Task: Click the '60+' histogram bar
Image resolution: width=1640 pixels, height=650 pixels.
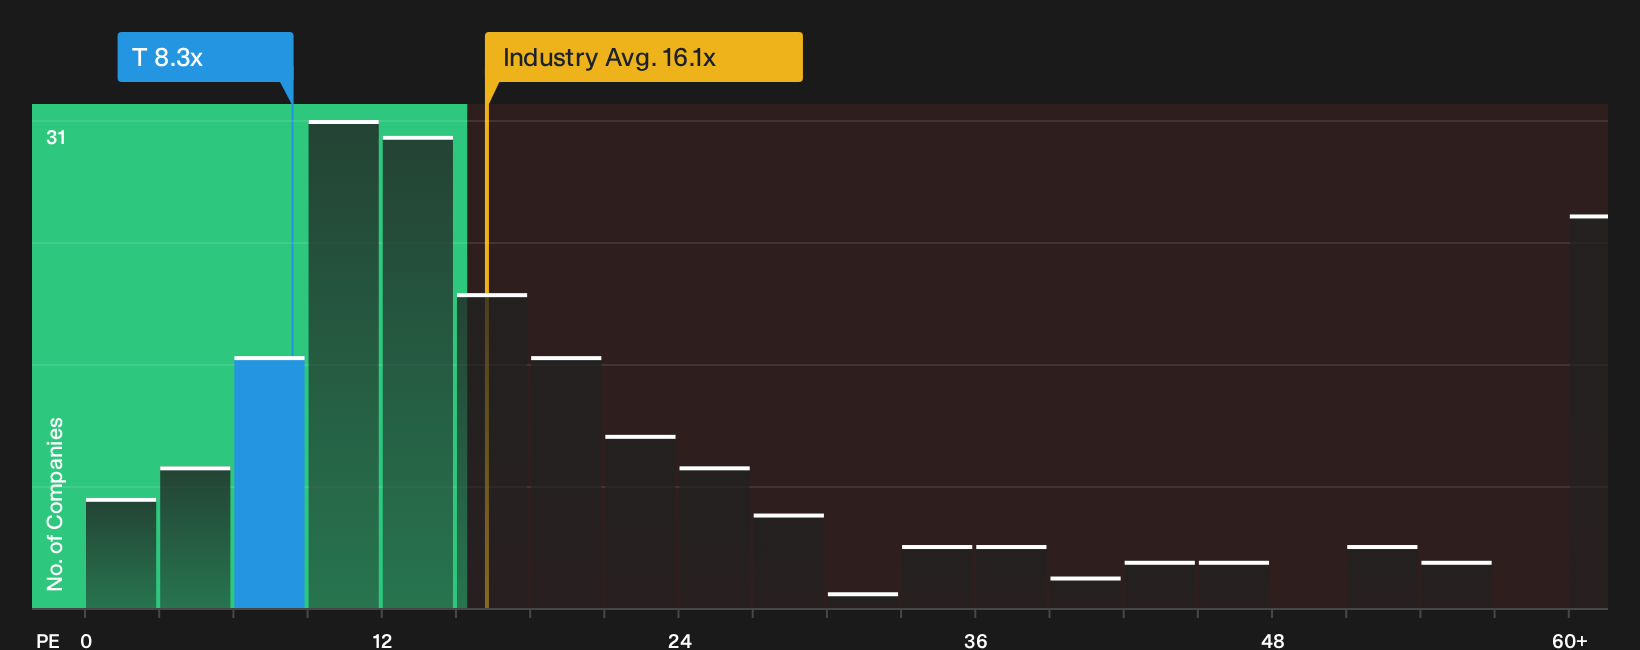Action: (x=1588, y=411)
